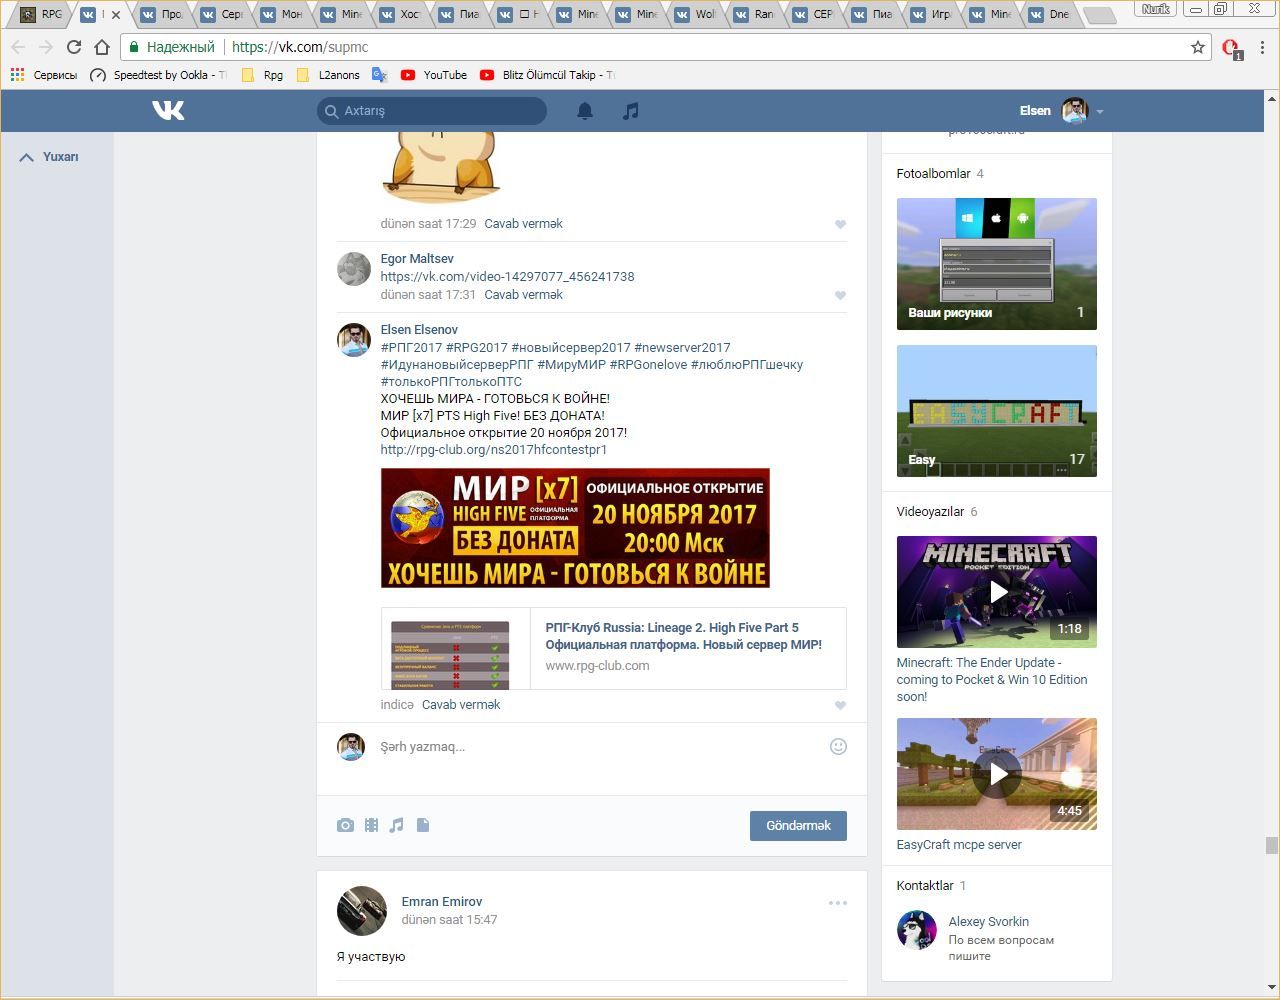Switch to the Мон browser tab
Screen dimensions: 1280x1000
tap(282, 14)
